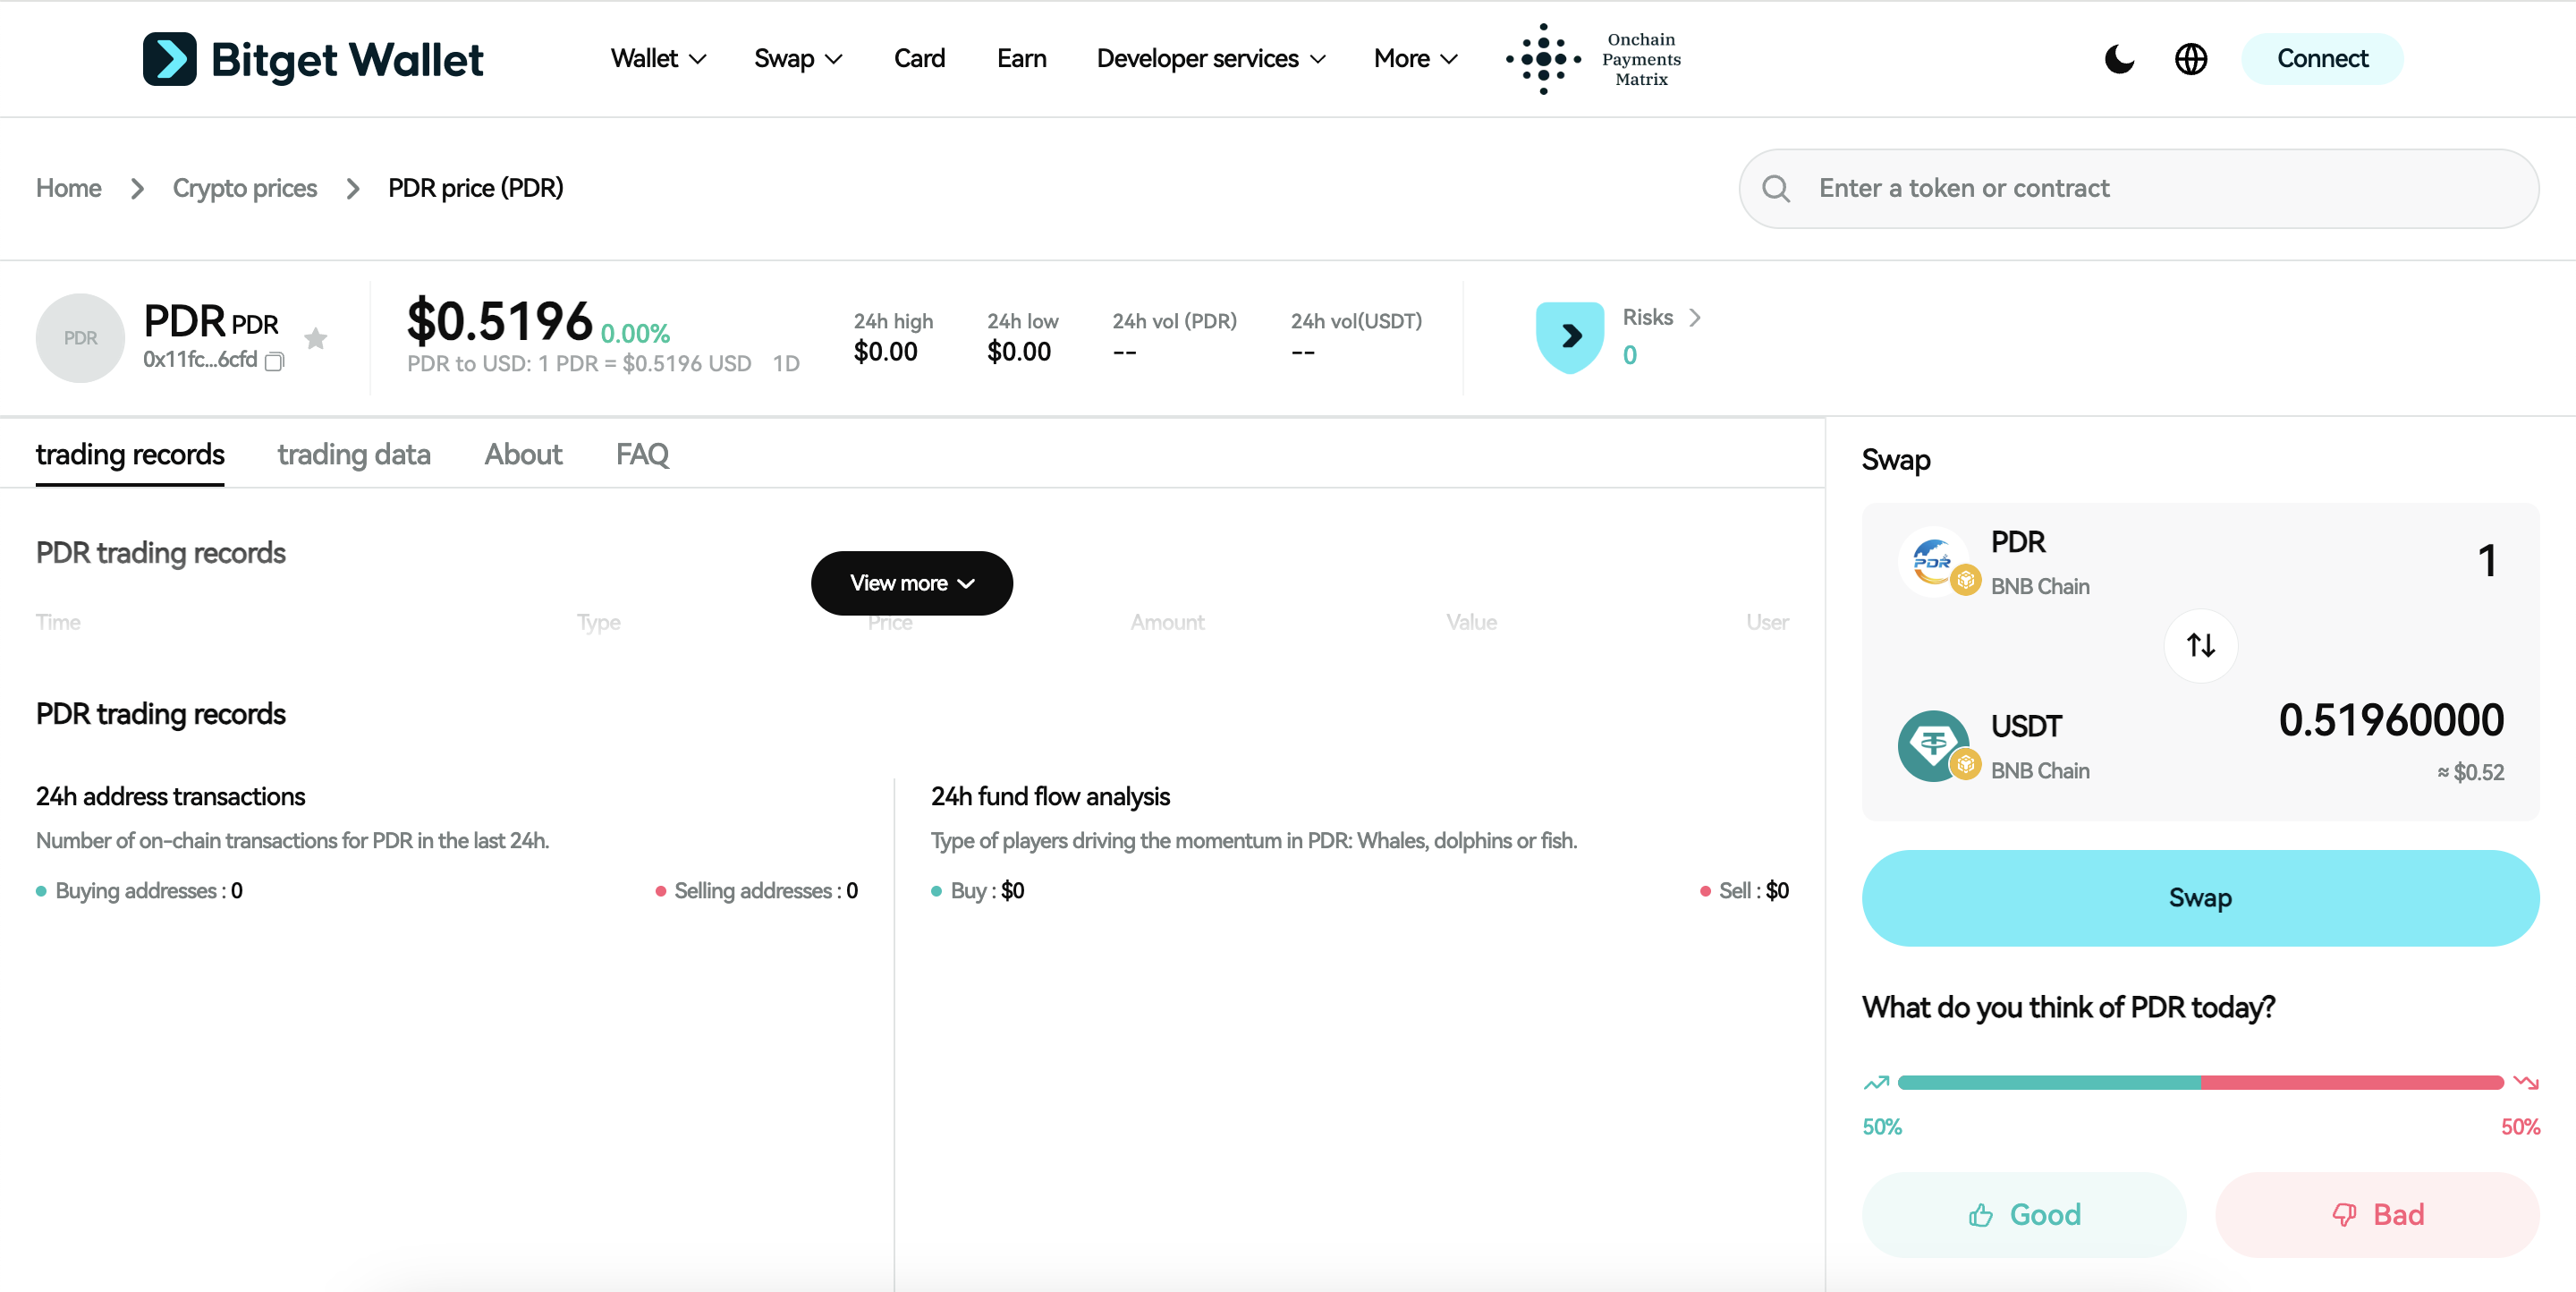Viewport: 2576px width, 1292px height.
Task: Open the language selector globe icon
Action: [x=2191, y=59]
